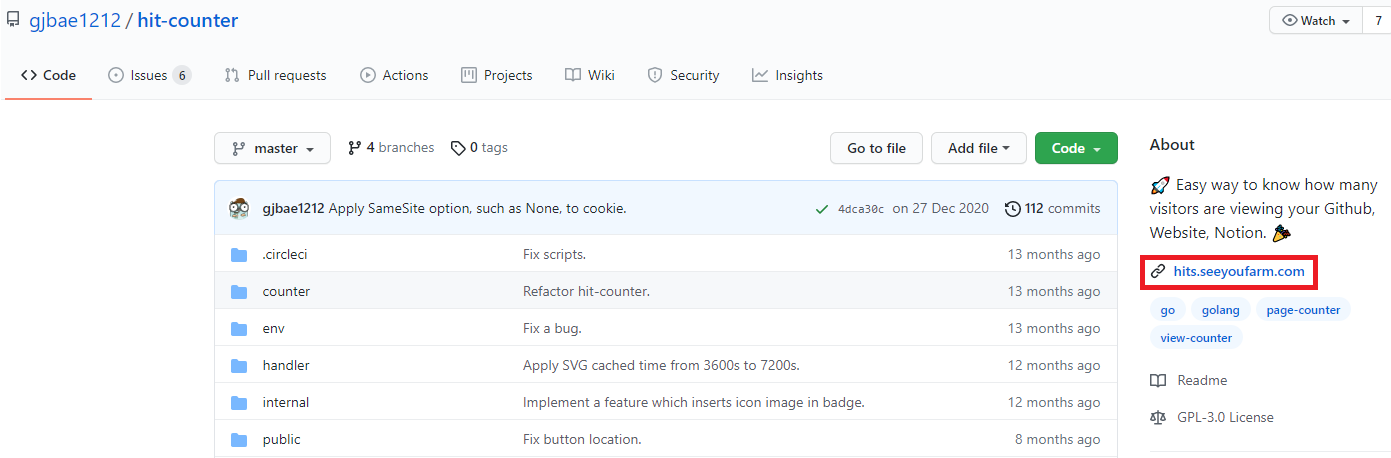
Task: Open the Wiki tab
Action: [590, 75]
